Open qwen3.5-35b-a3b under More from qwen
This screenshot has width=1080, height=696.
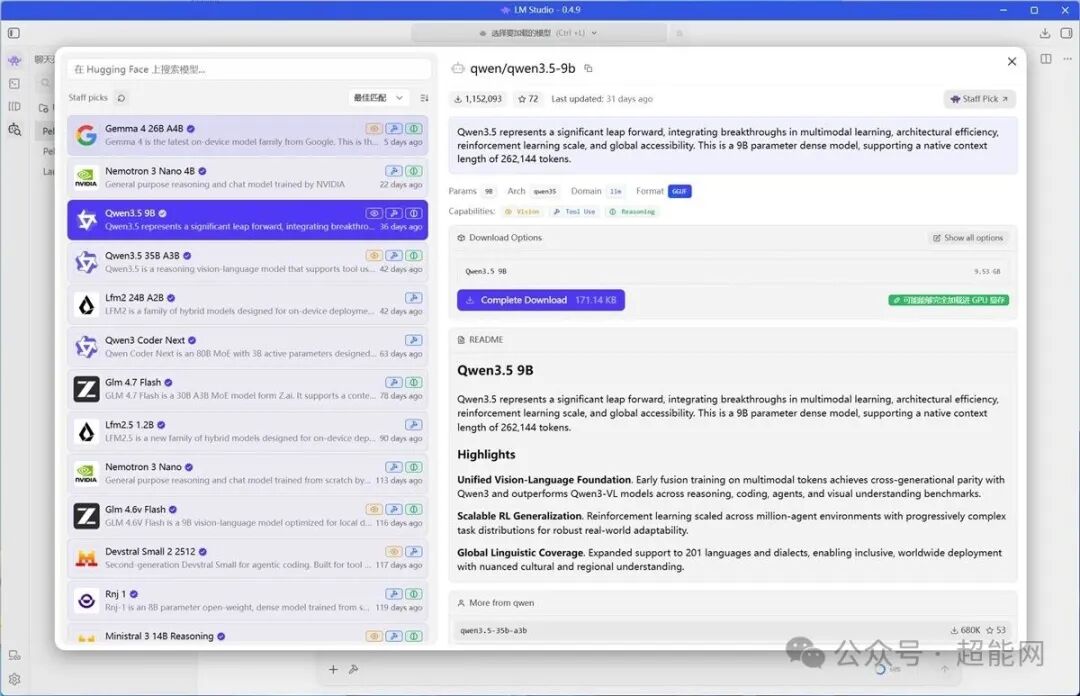(x=733, y=630)
